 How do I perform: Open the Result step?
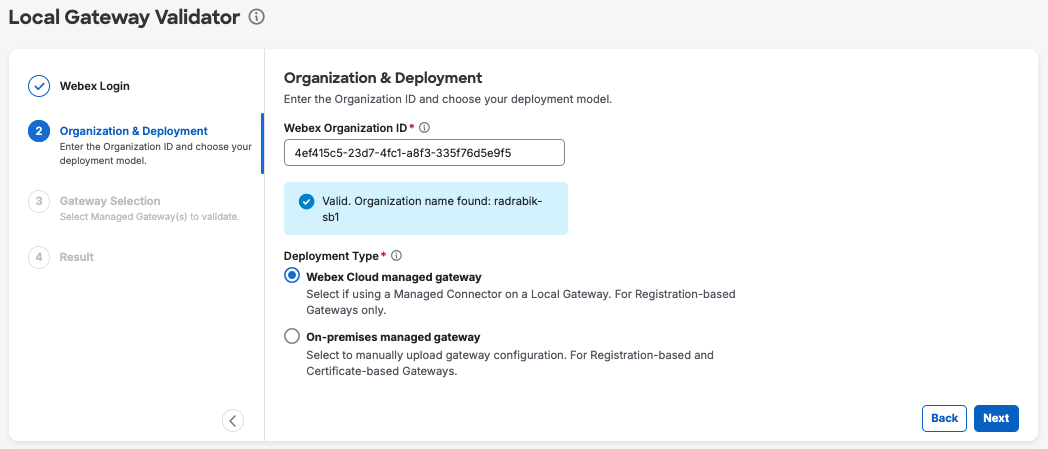tap(77, 257)
